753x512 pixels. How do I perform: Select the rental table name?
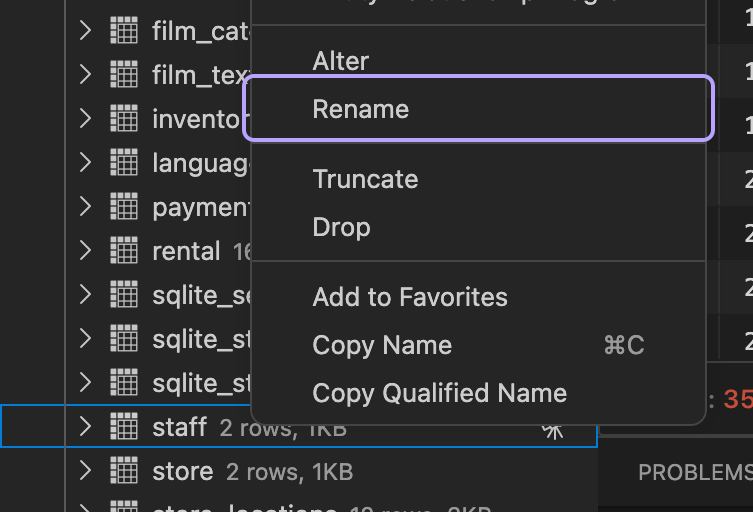click(x=186, y=251)
